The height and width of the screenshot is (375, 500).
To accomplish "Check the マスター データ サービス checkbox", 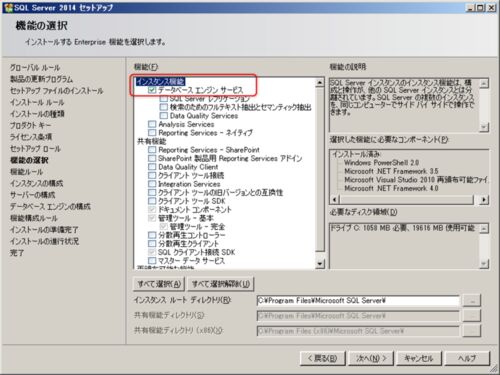I will (x=152, y=261).
